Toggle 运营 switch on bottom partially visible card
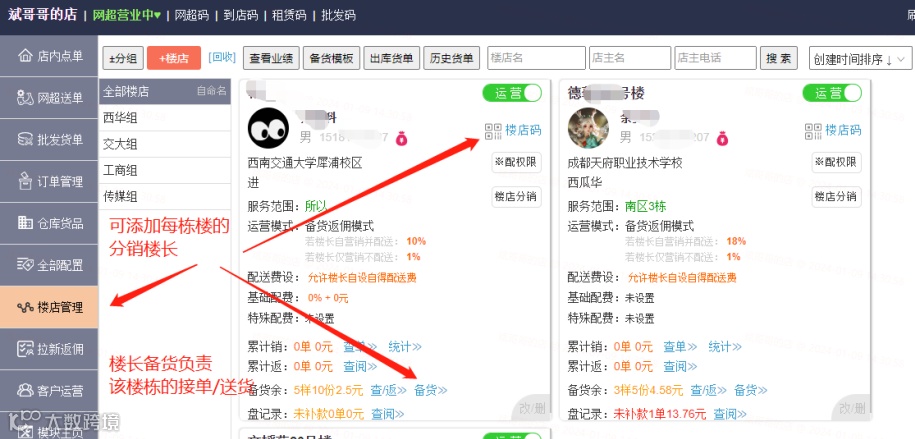 click(512, 435)
